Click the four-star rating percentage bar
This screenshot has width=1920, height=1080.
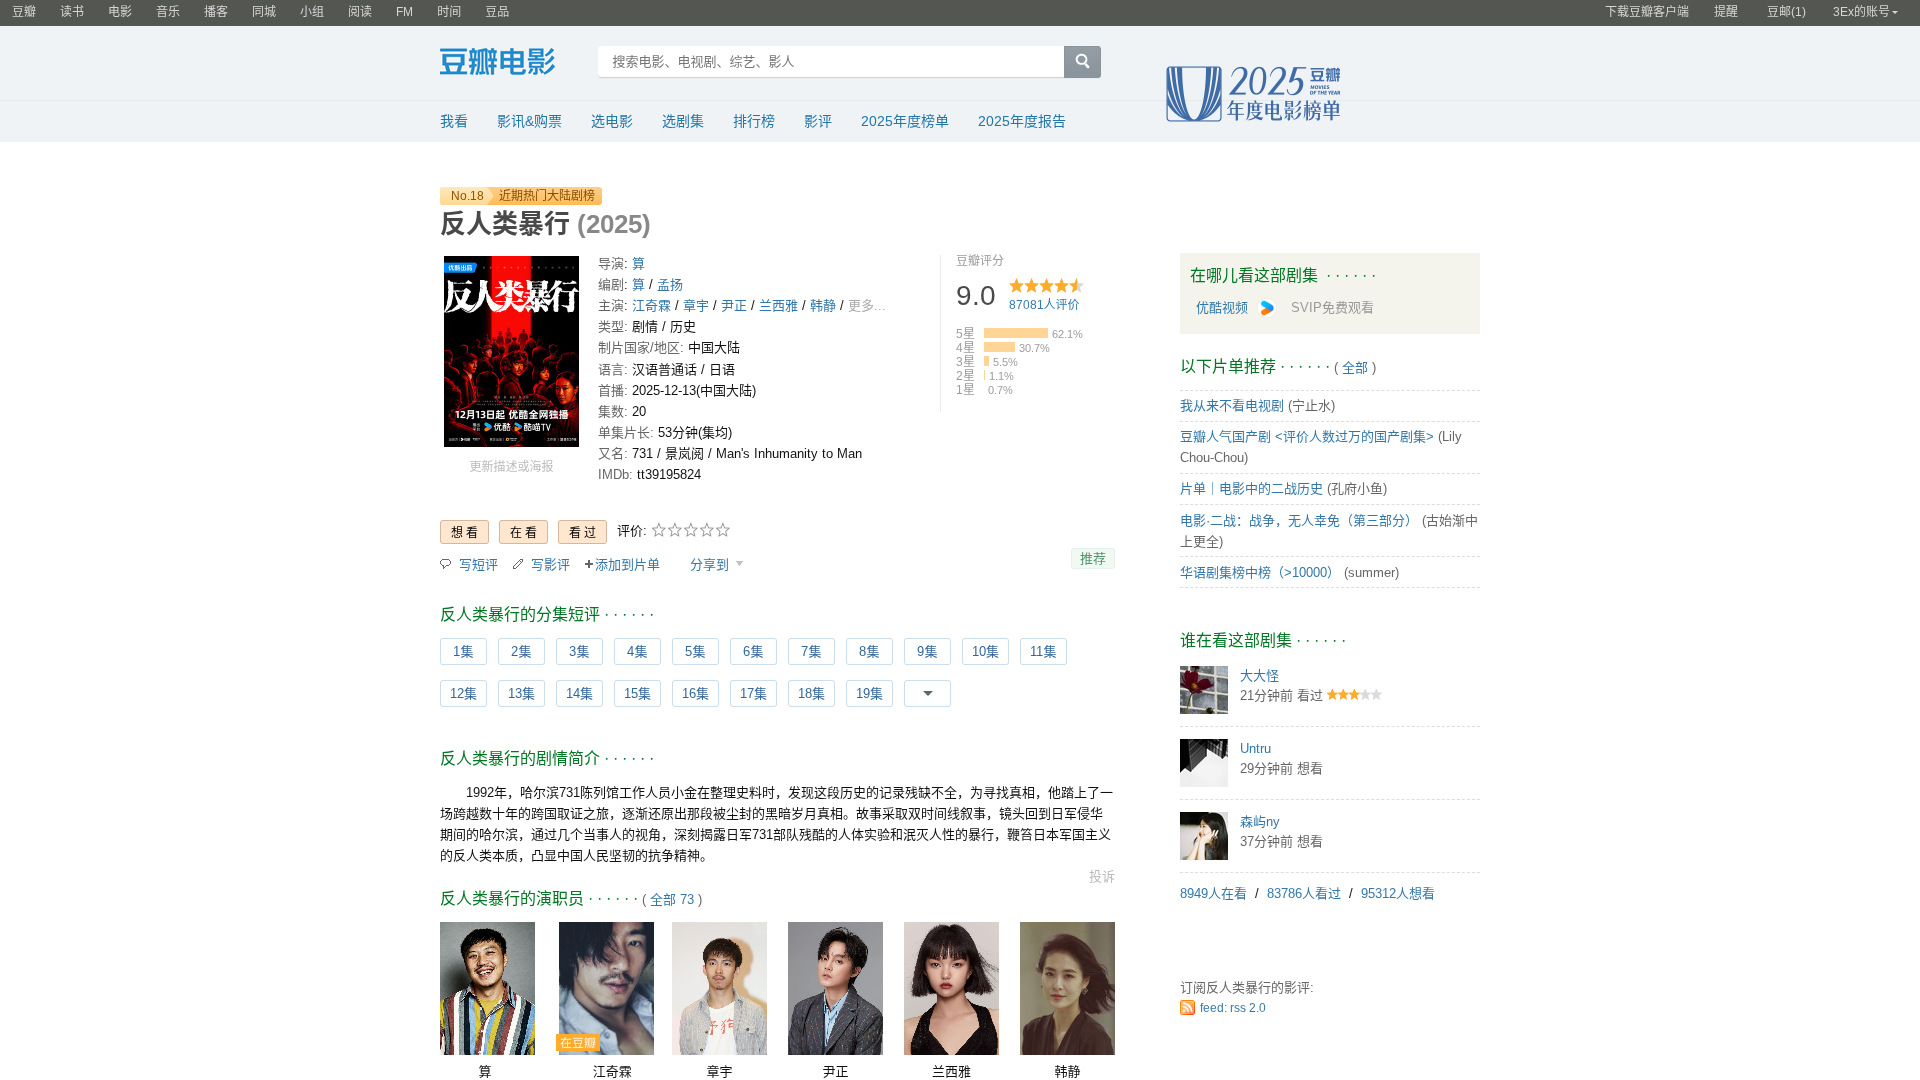pos(1000,347)
